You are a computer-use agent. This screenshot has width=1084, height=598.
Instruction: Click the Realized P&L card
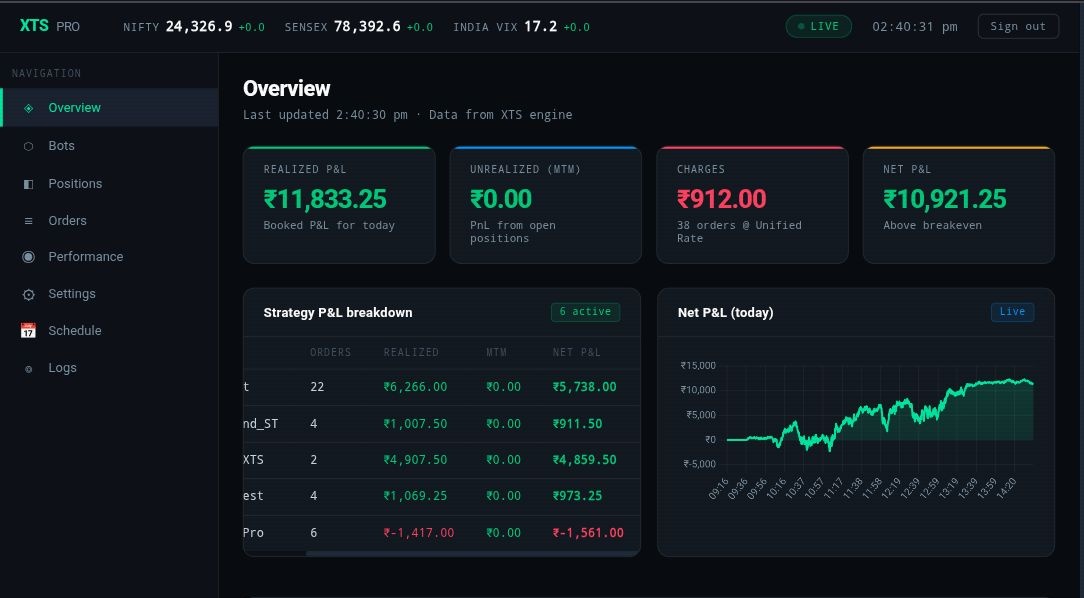[338, 204]
